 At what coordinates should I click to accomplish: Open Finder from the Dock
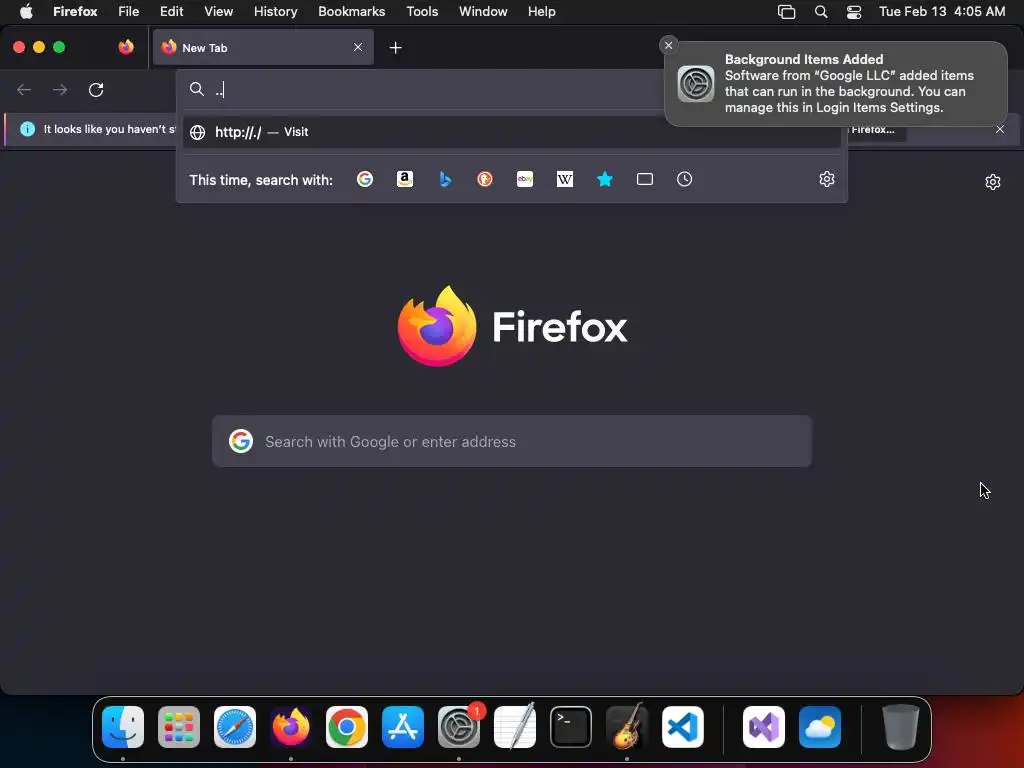[123, 727]
